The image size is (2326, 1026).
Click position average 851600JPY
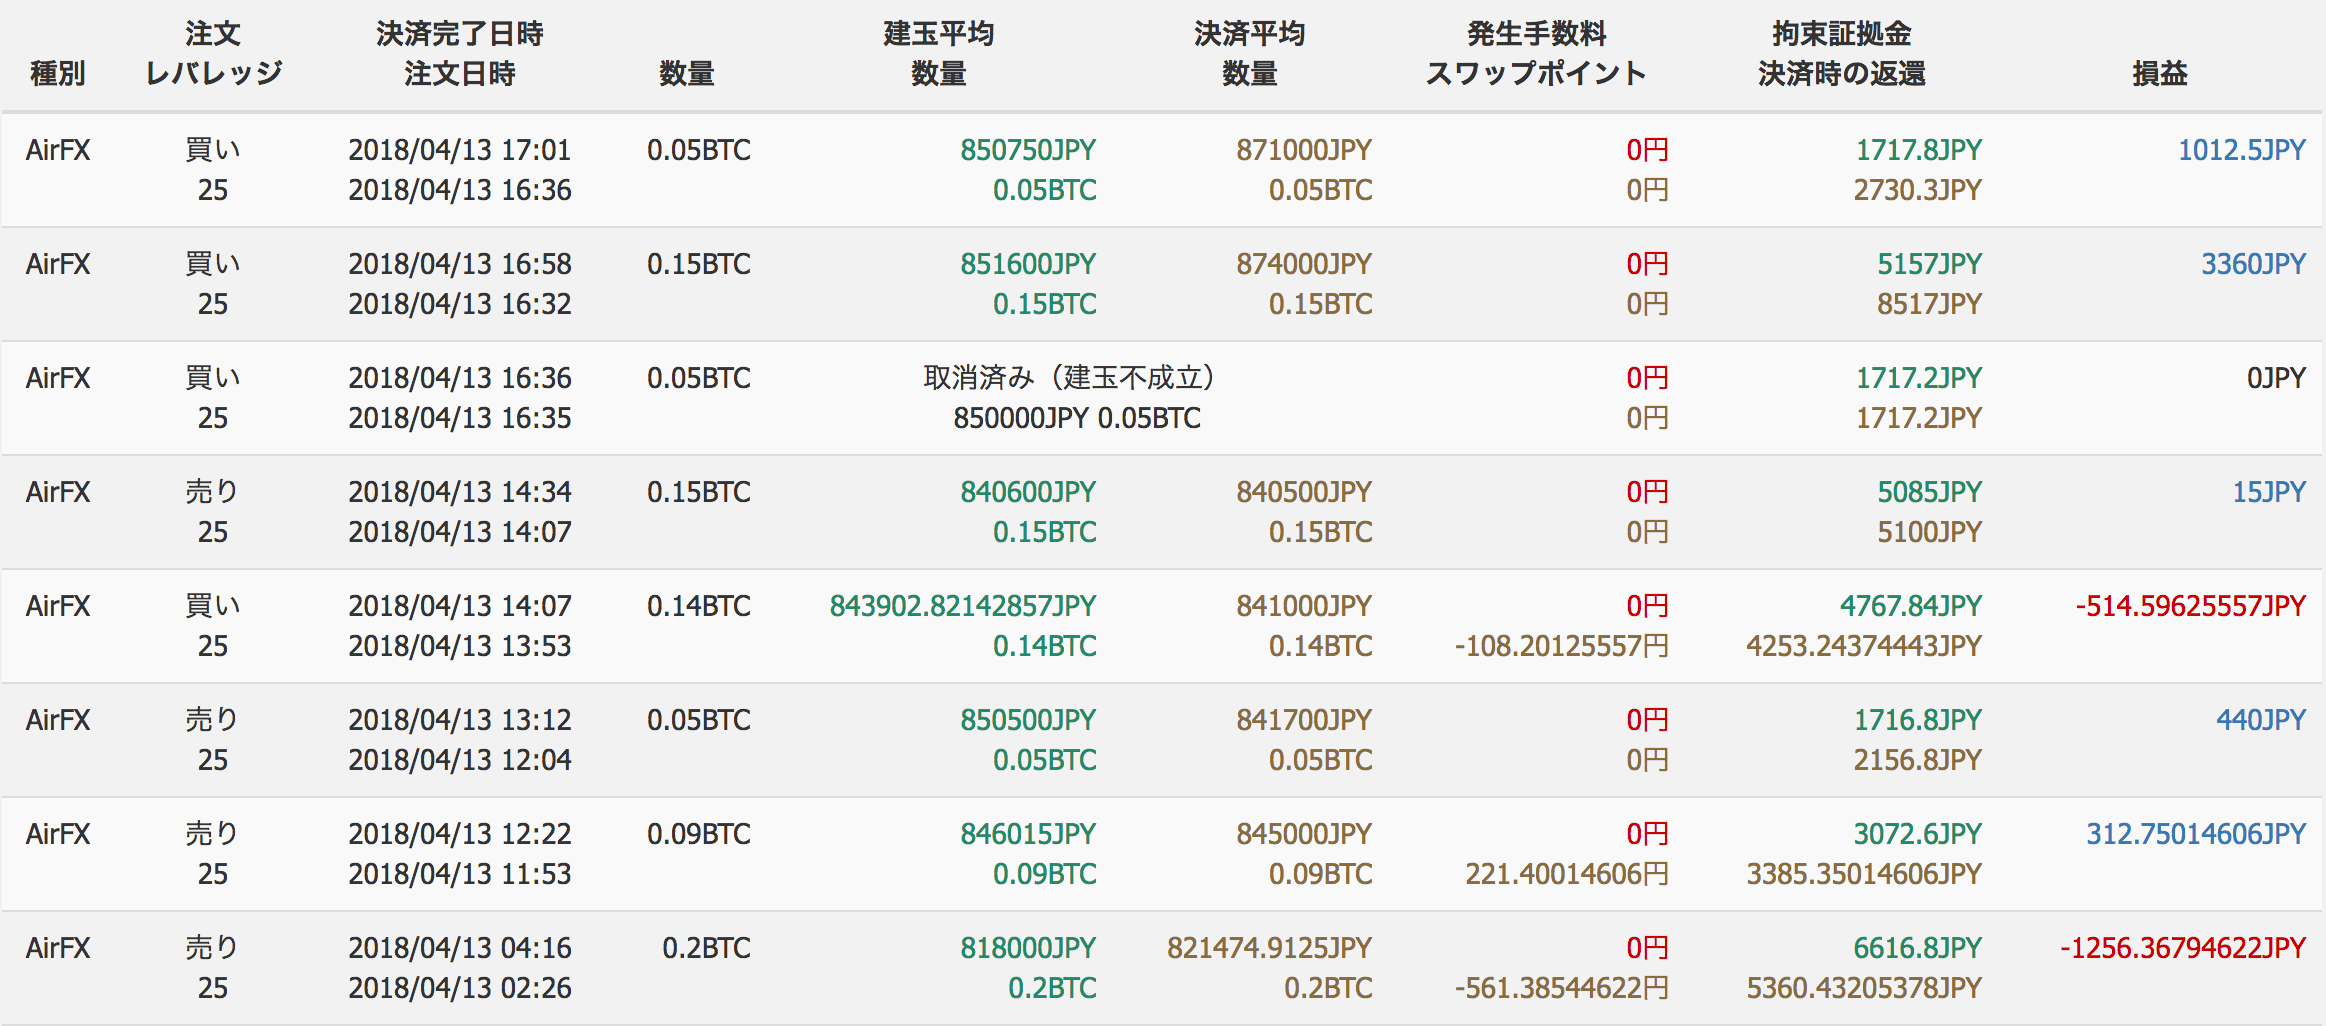click(x=1028, y=264)
